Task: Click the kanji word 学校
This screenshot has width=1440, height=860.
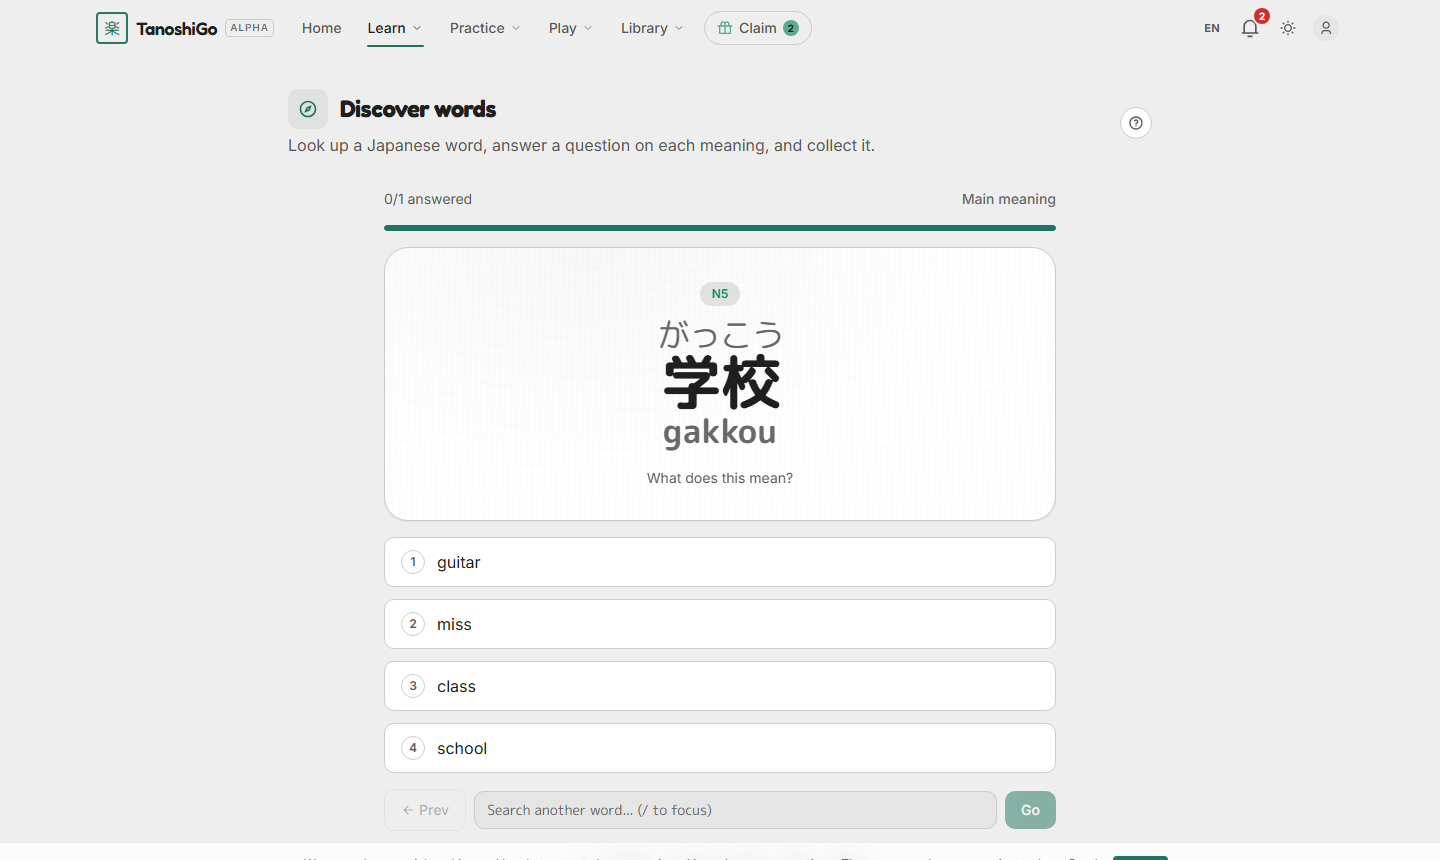Action: click(721, 382)
